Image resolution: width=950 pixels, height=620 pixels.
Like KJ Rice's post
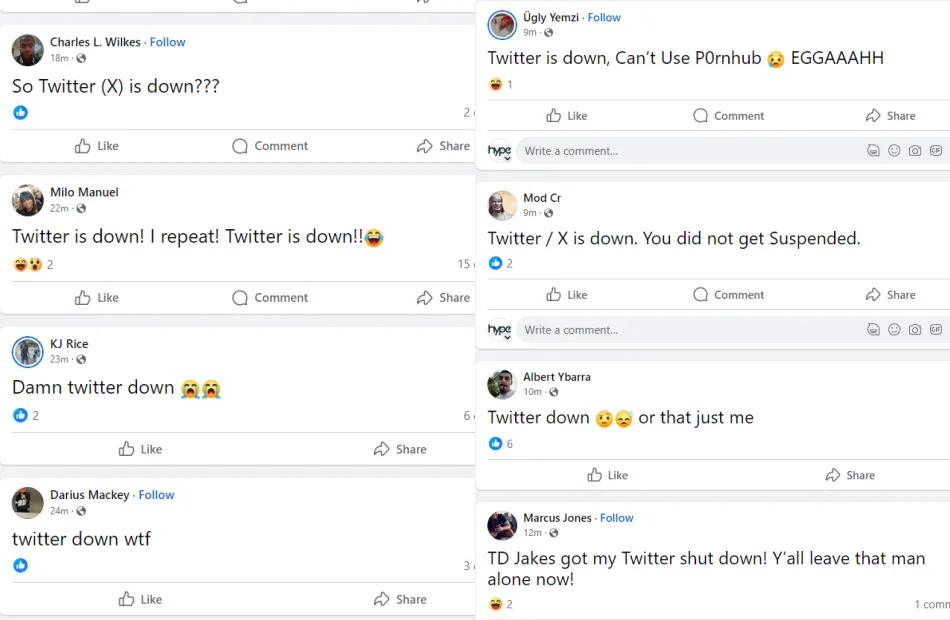[x=140, y=449]
